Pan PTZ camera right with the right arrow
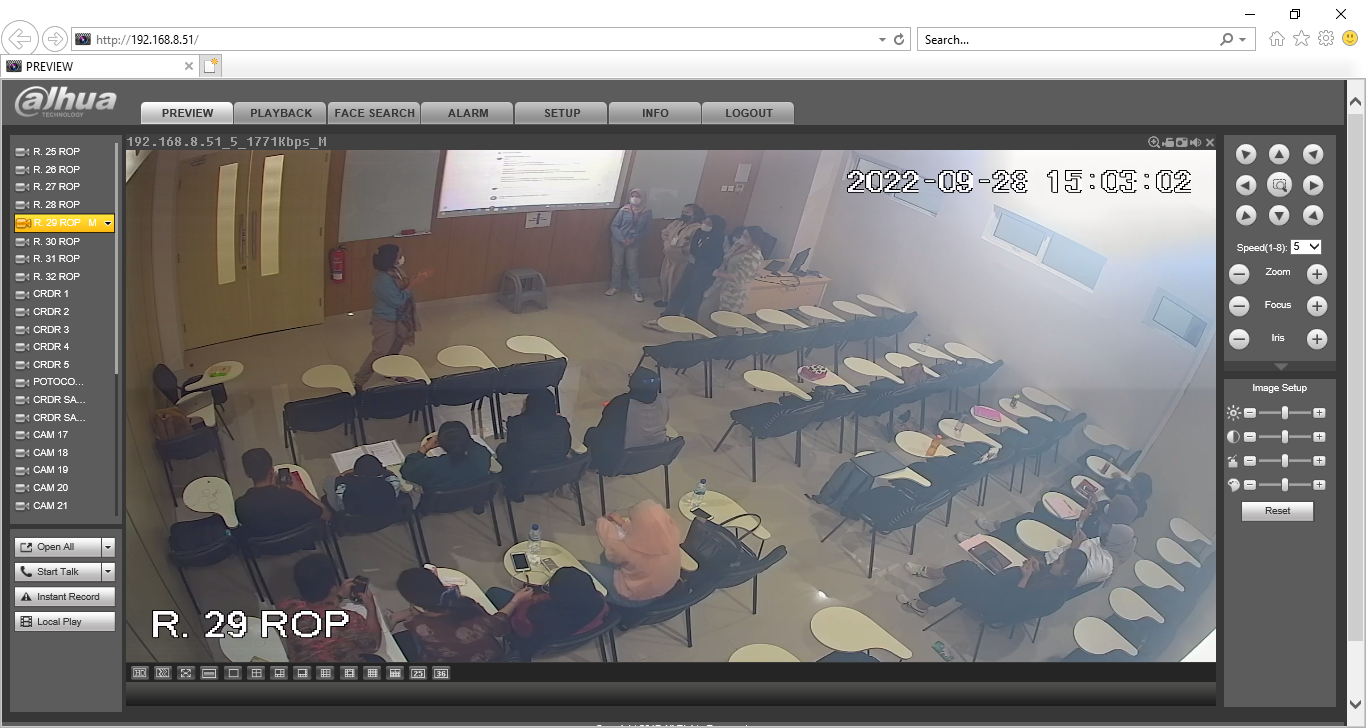 pyautogui.click(x=1313, y=185)
